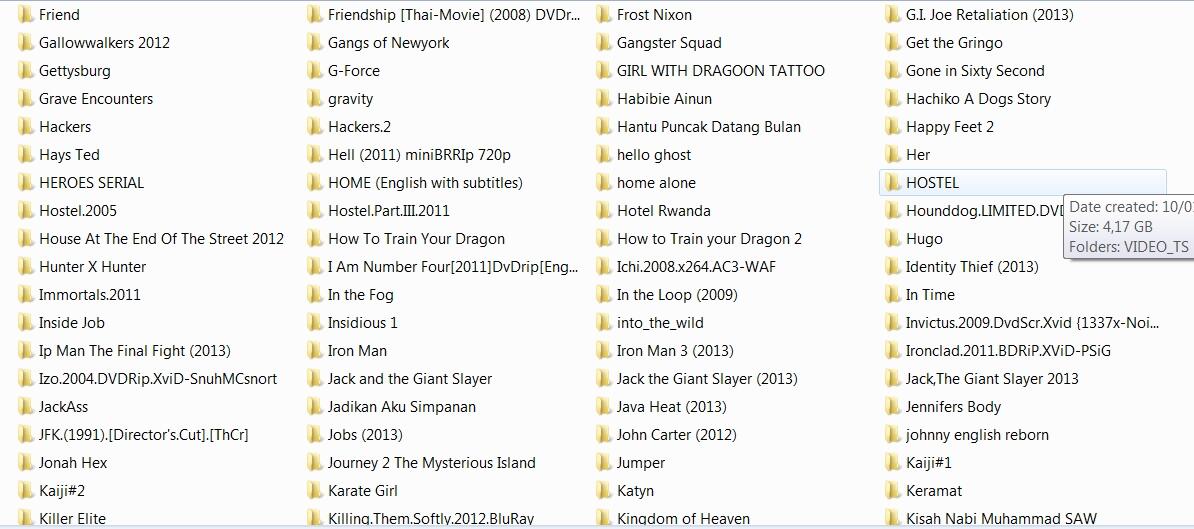The width and height of the screenshot is (1194, 529).
Task: Click the Gallowwalkers 2012 folder icon
Action: tap(26, 43)
